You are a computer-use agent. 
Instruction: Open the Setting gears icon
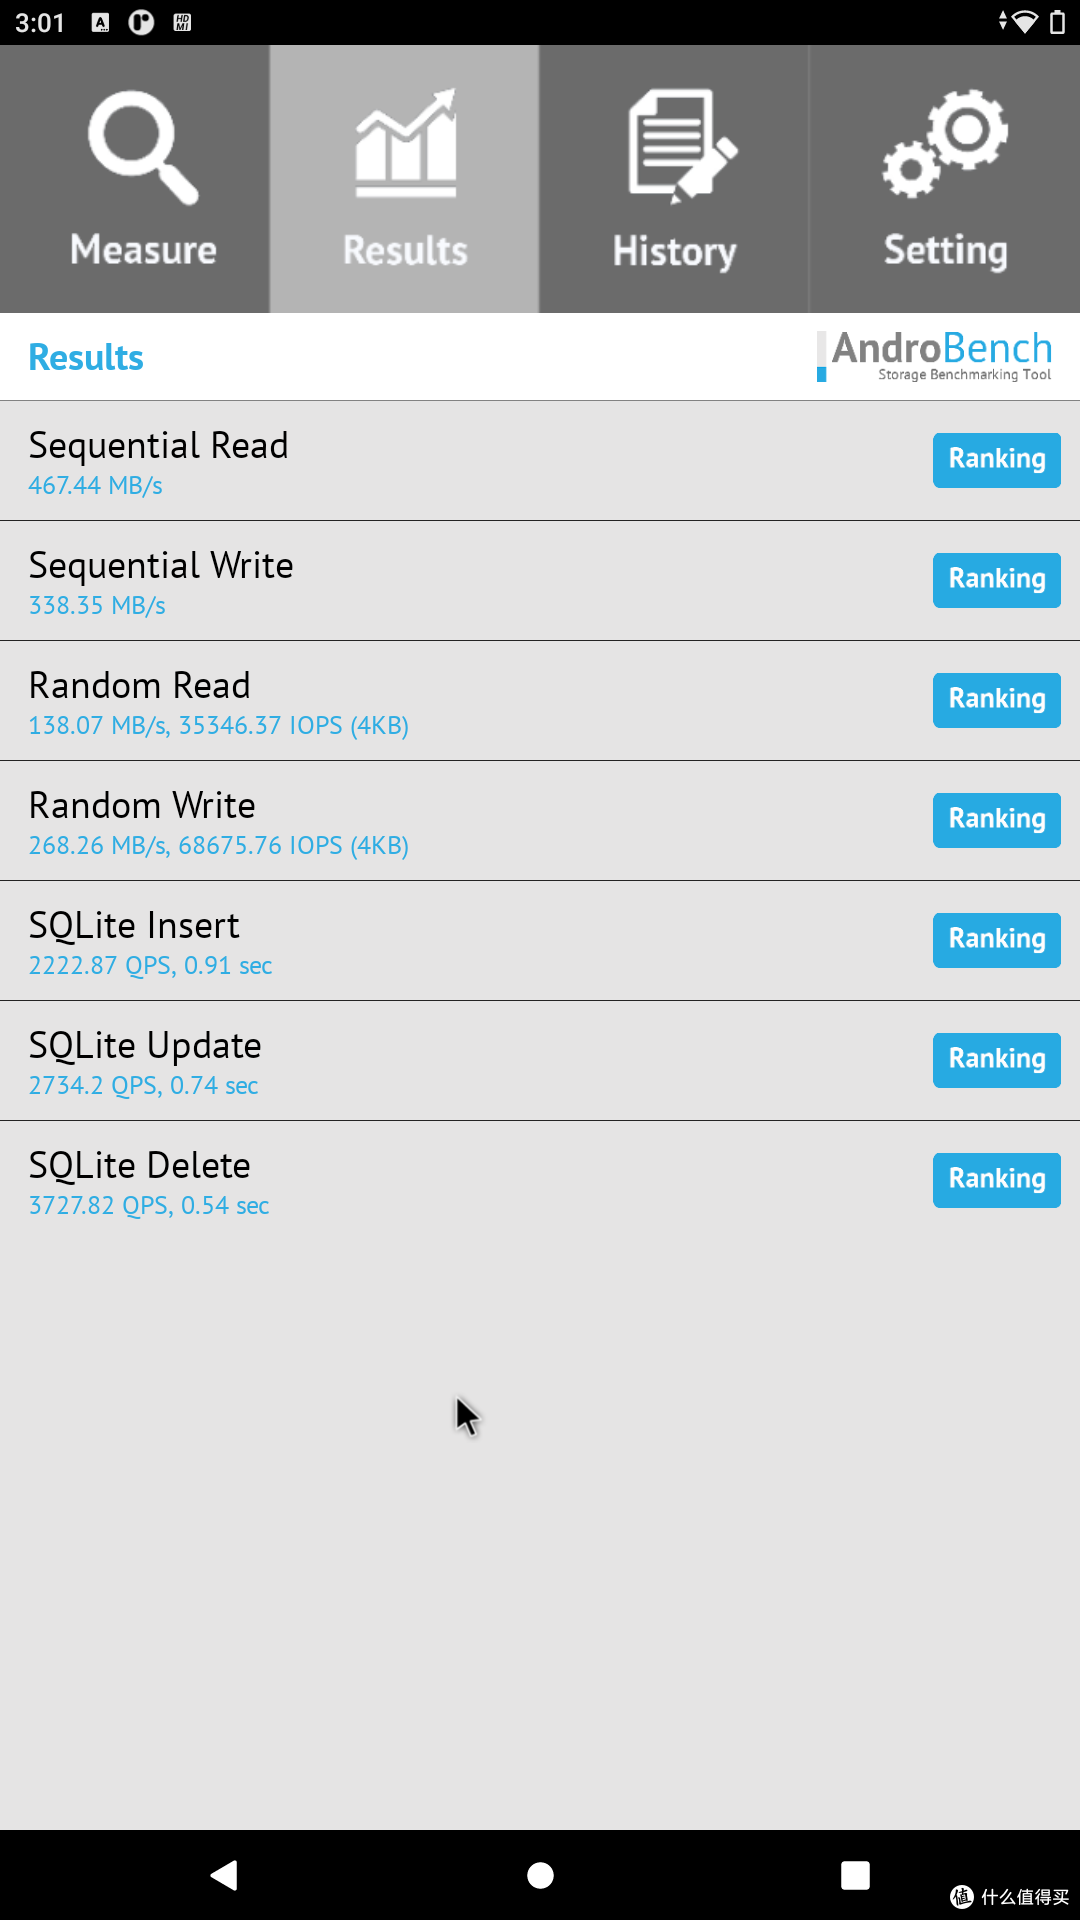(946, 143)
